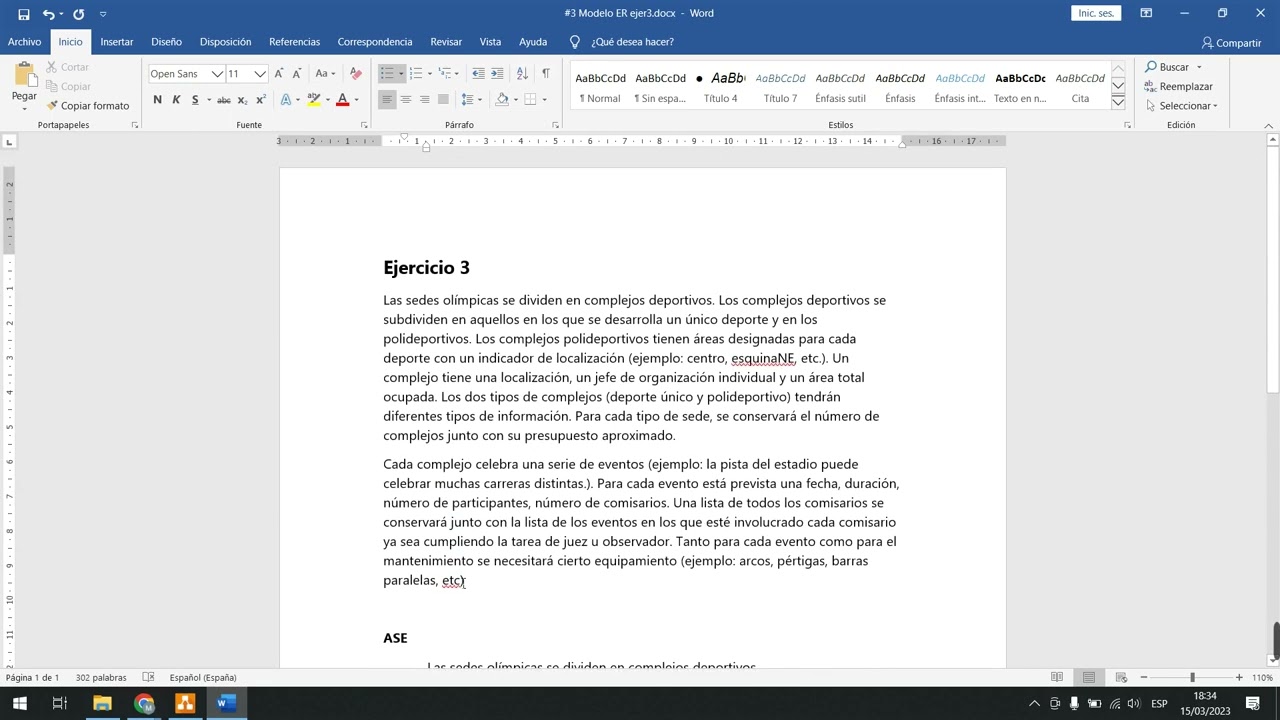
Task: Open spell check status icon
Action: click(148, 678)
